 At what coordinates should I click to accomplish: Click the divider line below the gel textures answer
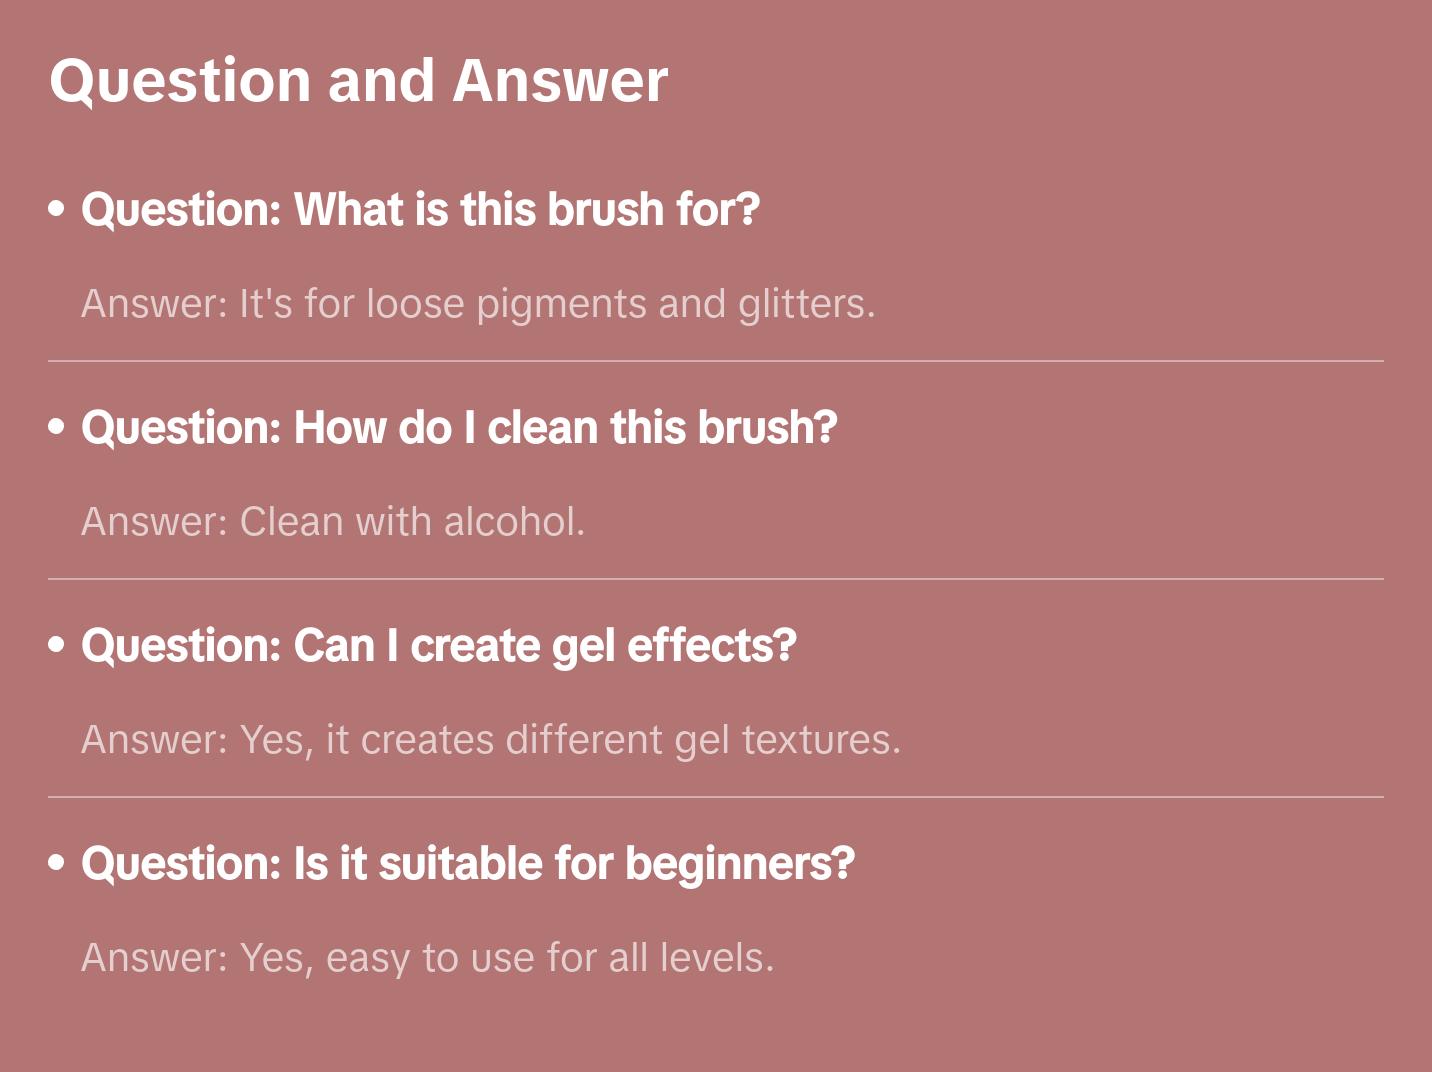click(716, 797)
